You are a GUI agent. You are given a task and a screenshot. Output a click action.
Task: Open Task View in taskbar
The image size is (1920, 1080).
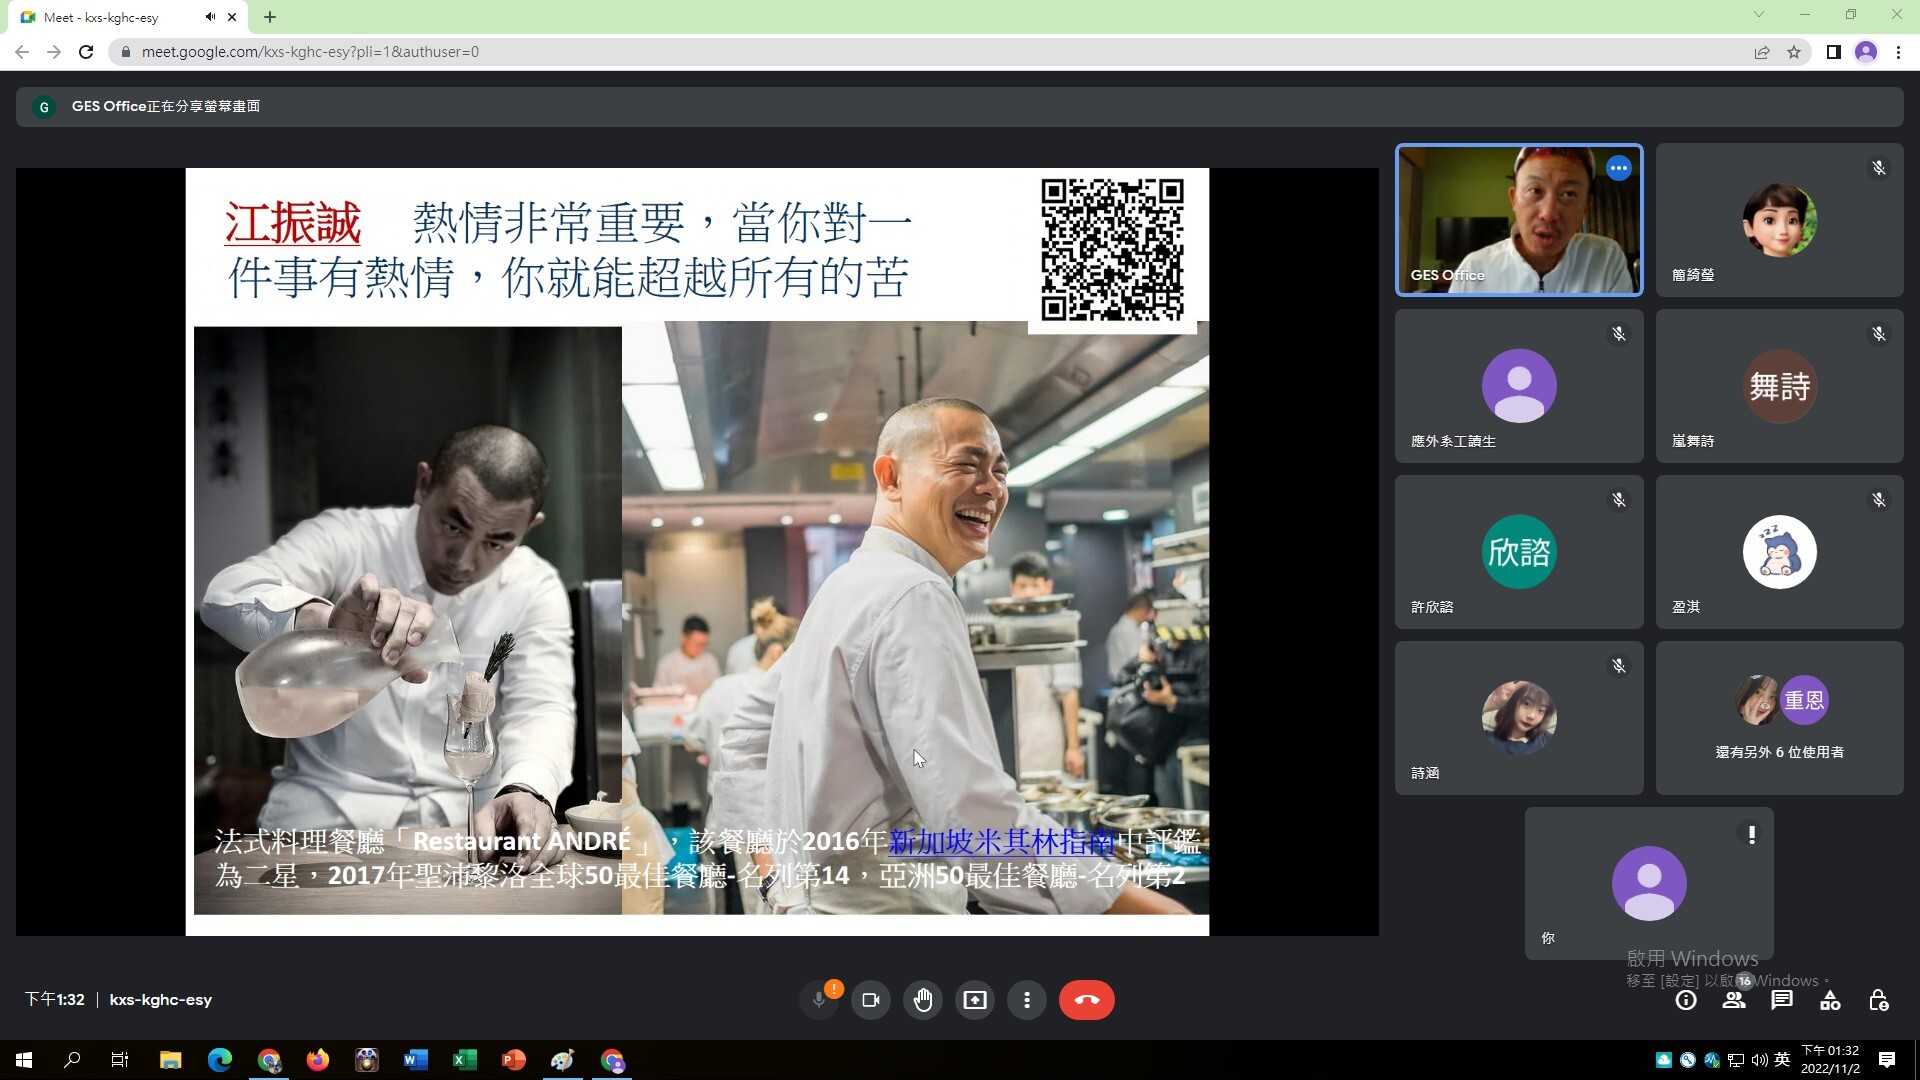[120, 1060]
